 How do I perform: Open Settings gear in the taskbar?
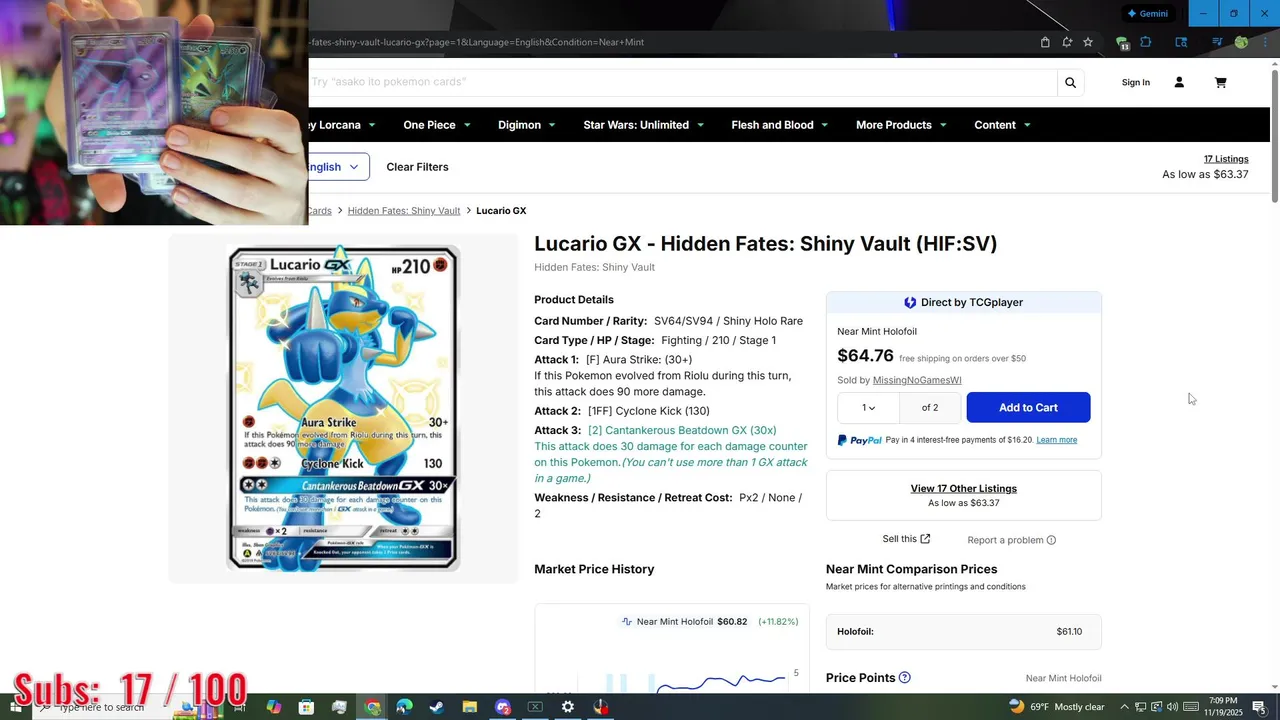pyautogui.click(x=567, y=707)
